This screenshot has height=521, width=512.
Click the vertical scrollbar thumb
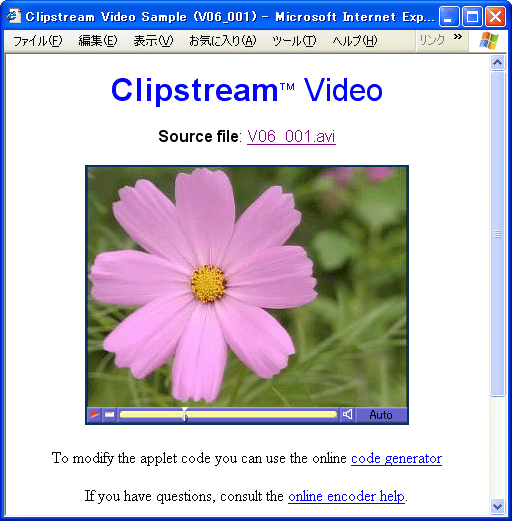[x=497, y=234]
